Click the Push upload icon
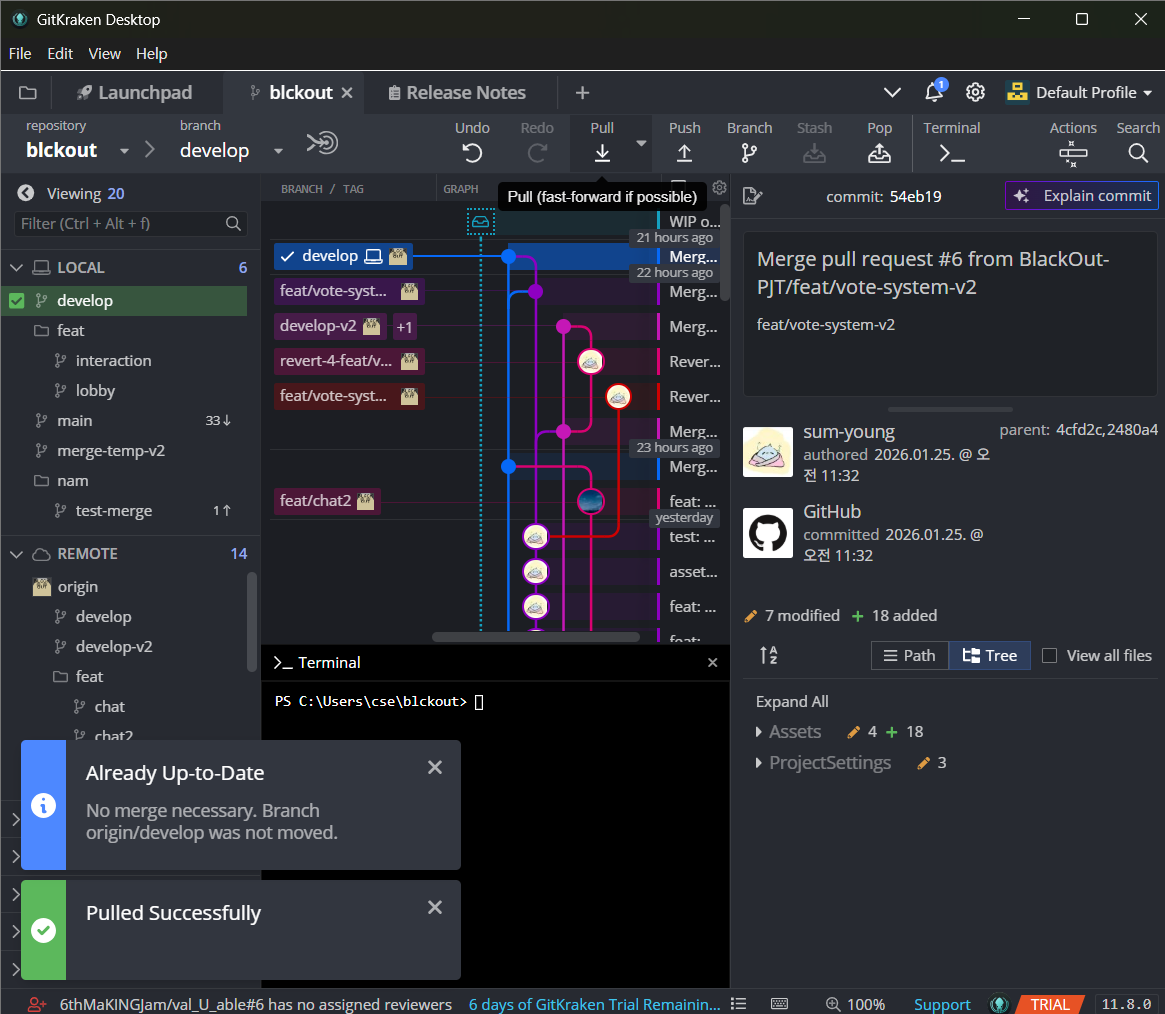This screenshot has width=1165, height=1014. point(684,154)
